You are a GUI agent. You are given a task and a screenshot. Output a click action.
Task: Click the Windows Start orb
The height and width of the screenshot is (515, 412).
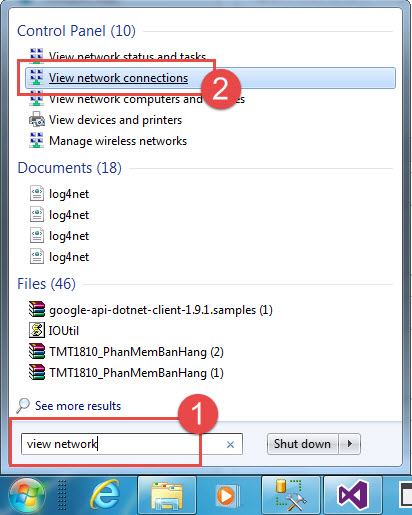pyautogui.click(x=27, y=496)
